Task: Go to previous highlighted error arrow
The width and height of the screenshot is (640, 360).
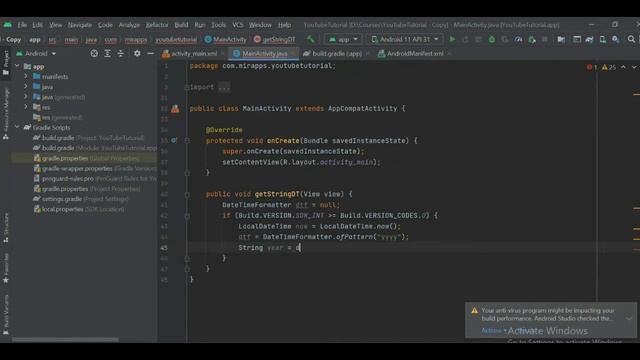Action: tap(623, 67)
